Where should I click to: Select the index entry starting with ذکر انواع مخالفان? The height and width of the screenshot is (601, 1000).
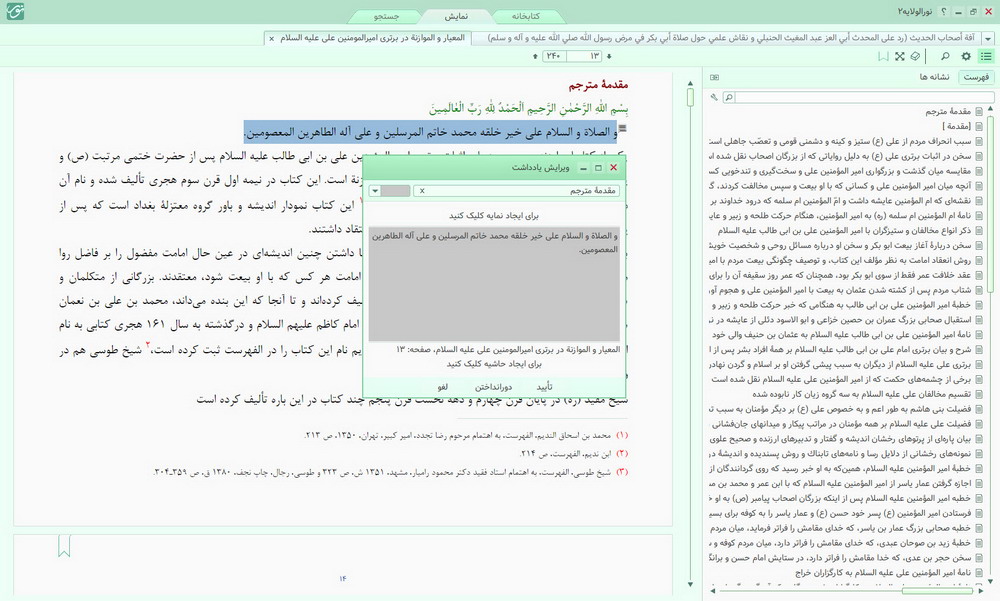point(844,230)
